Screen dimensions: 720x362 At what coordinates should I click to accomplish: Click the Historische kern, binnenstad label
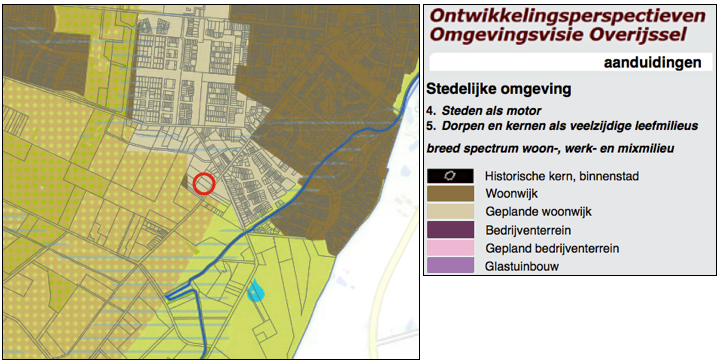pyautogui.click(x=562, y=176)
